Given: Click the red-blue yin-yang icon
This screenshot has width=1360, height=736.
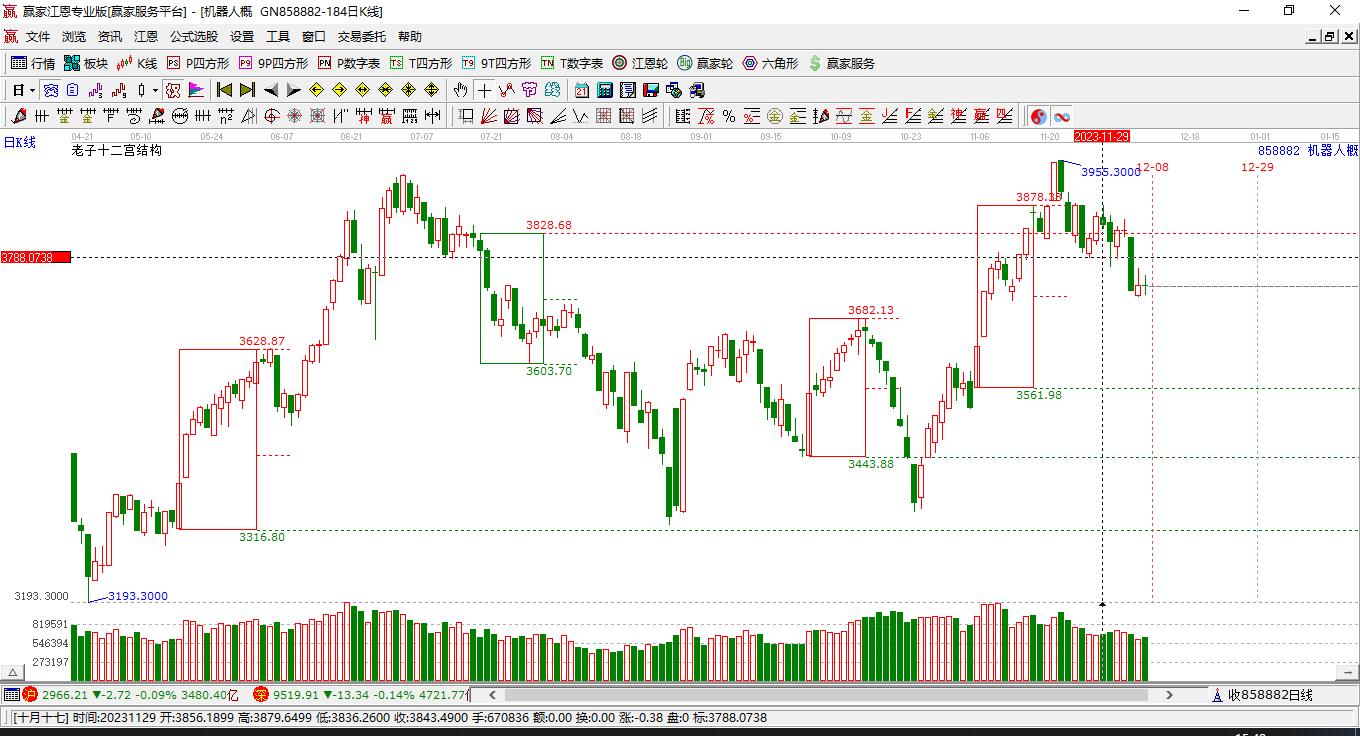Looking at the screenshot, I should pos(1039,116).
